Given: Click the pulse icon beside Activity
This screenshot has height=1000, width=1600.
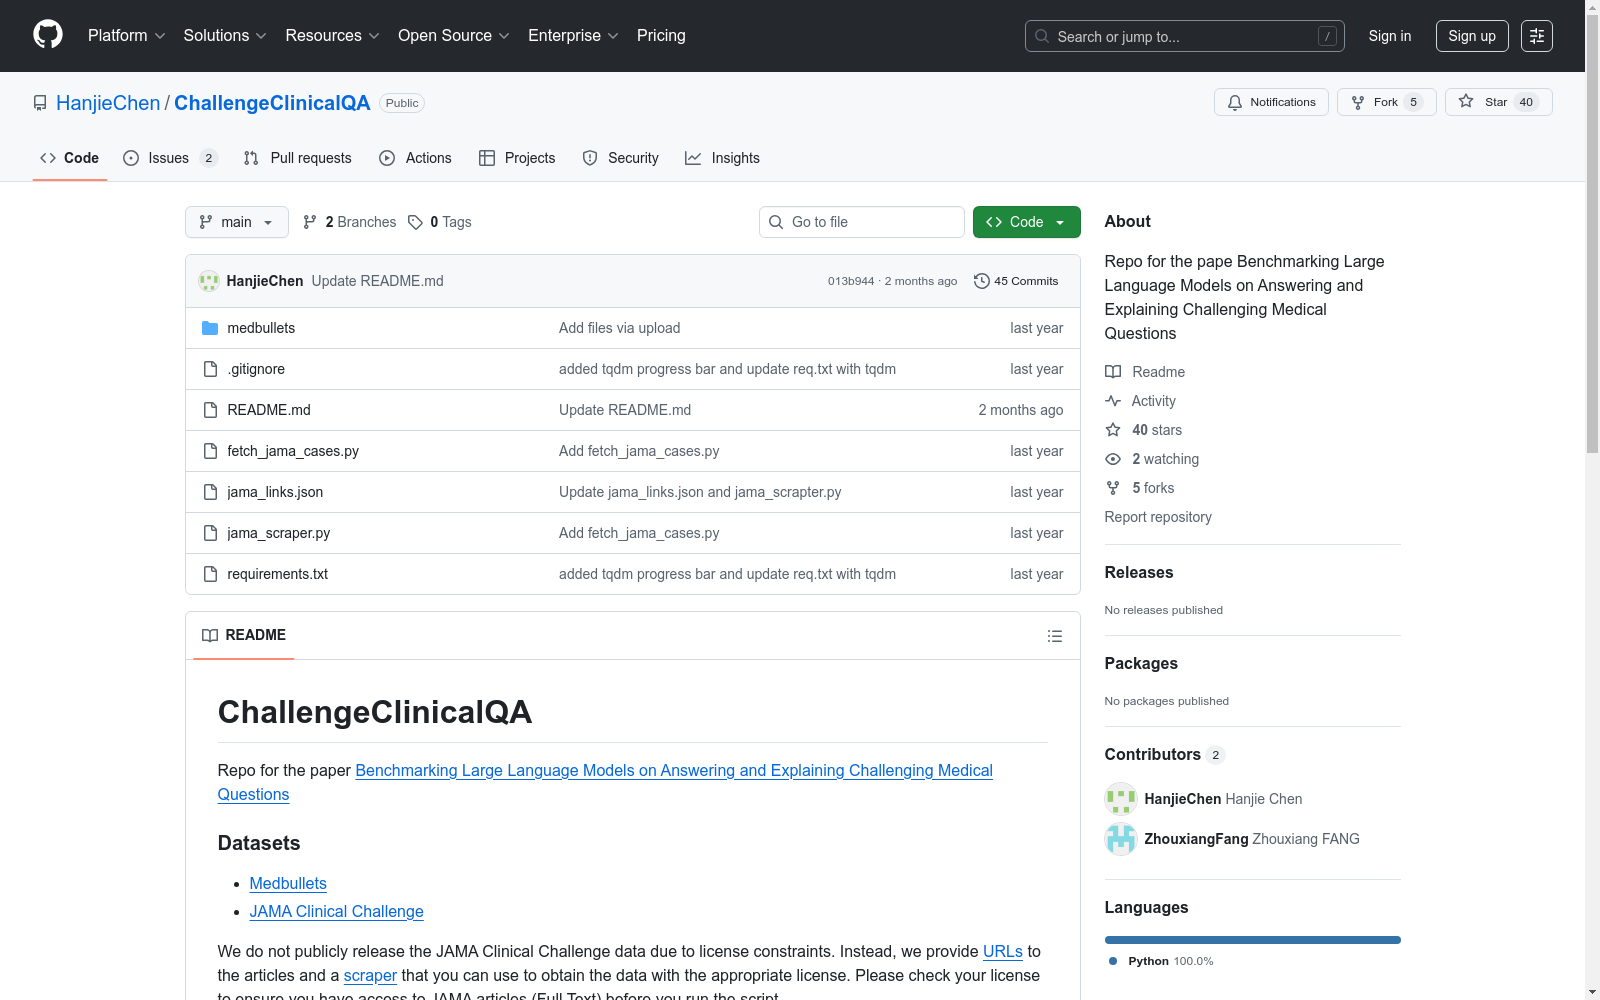Looking at the screenshot, I should (1113, 401).
